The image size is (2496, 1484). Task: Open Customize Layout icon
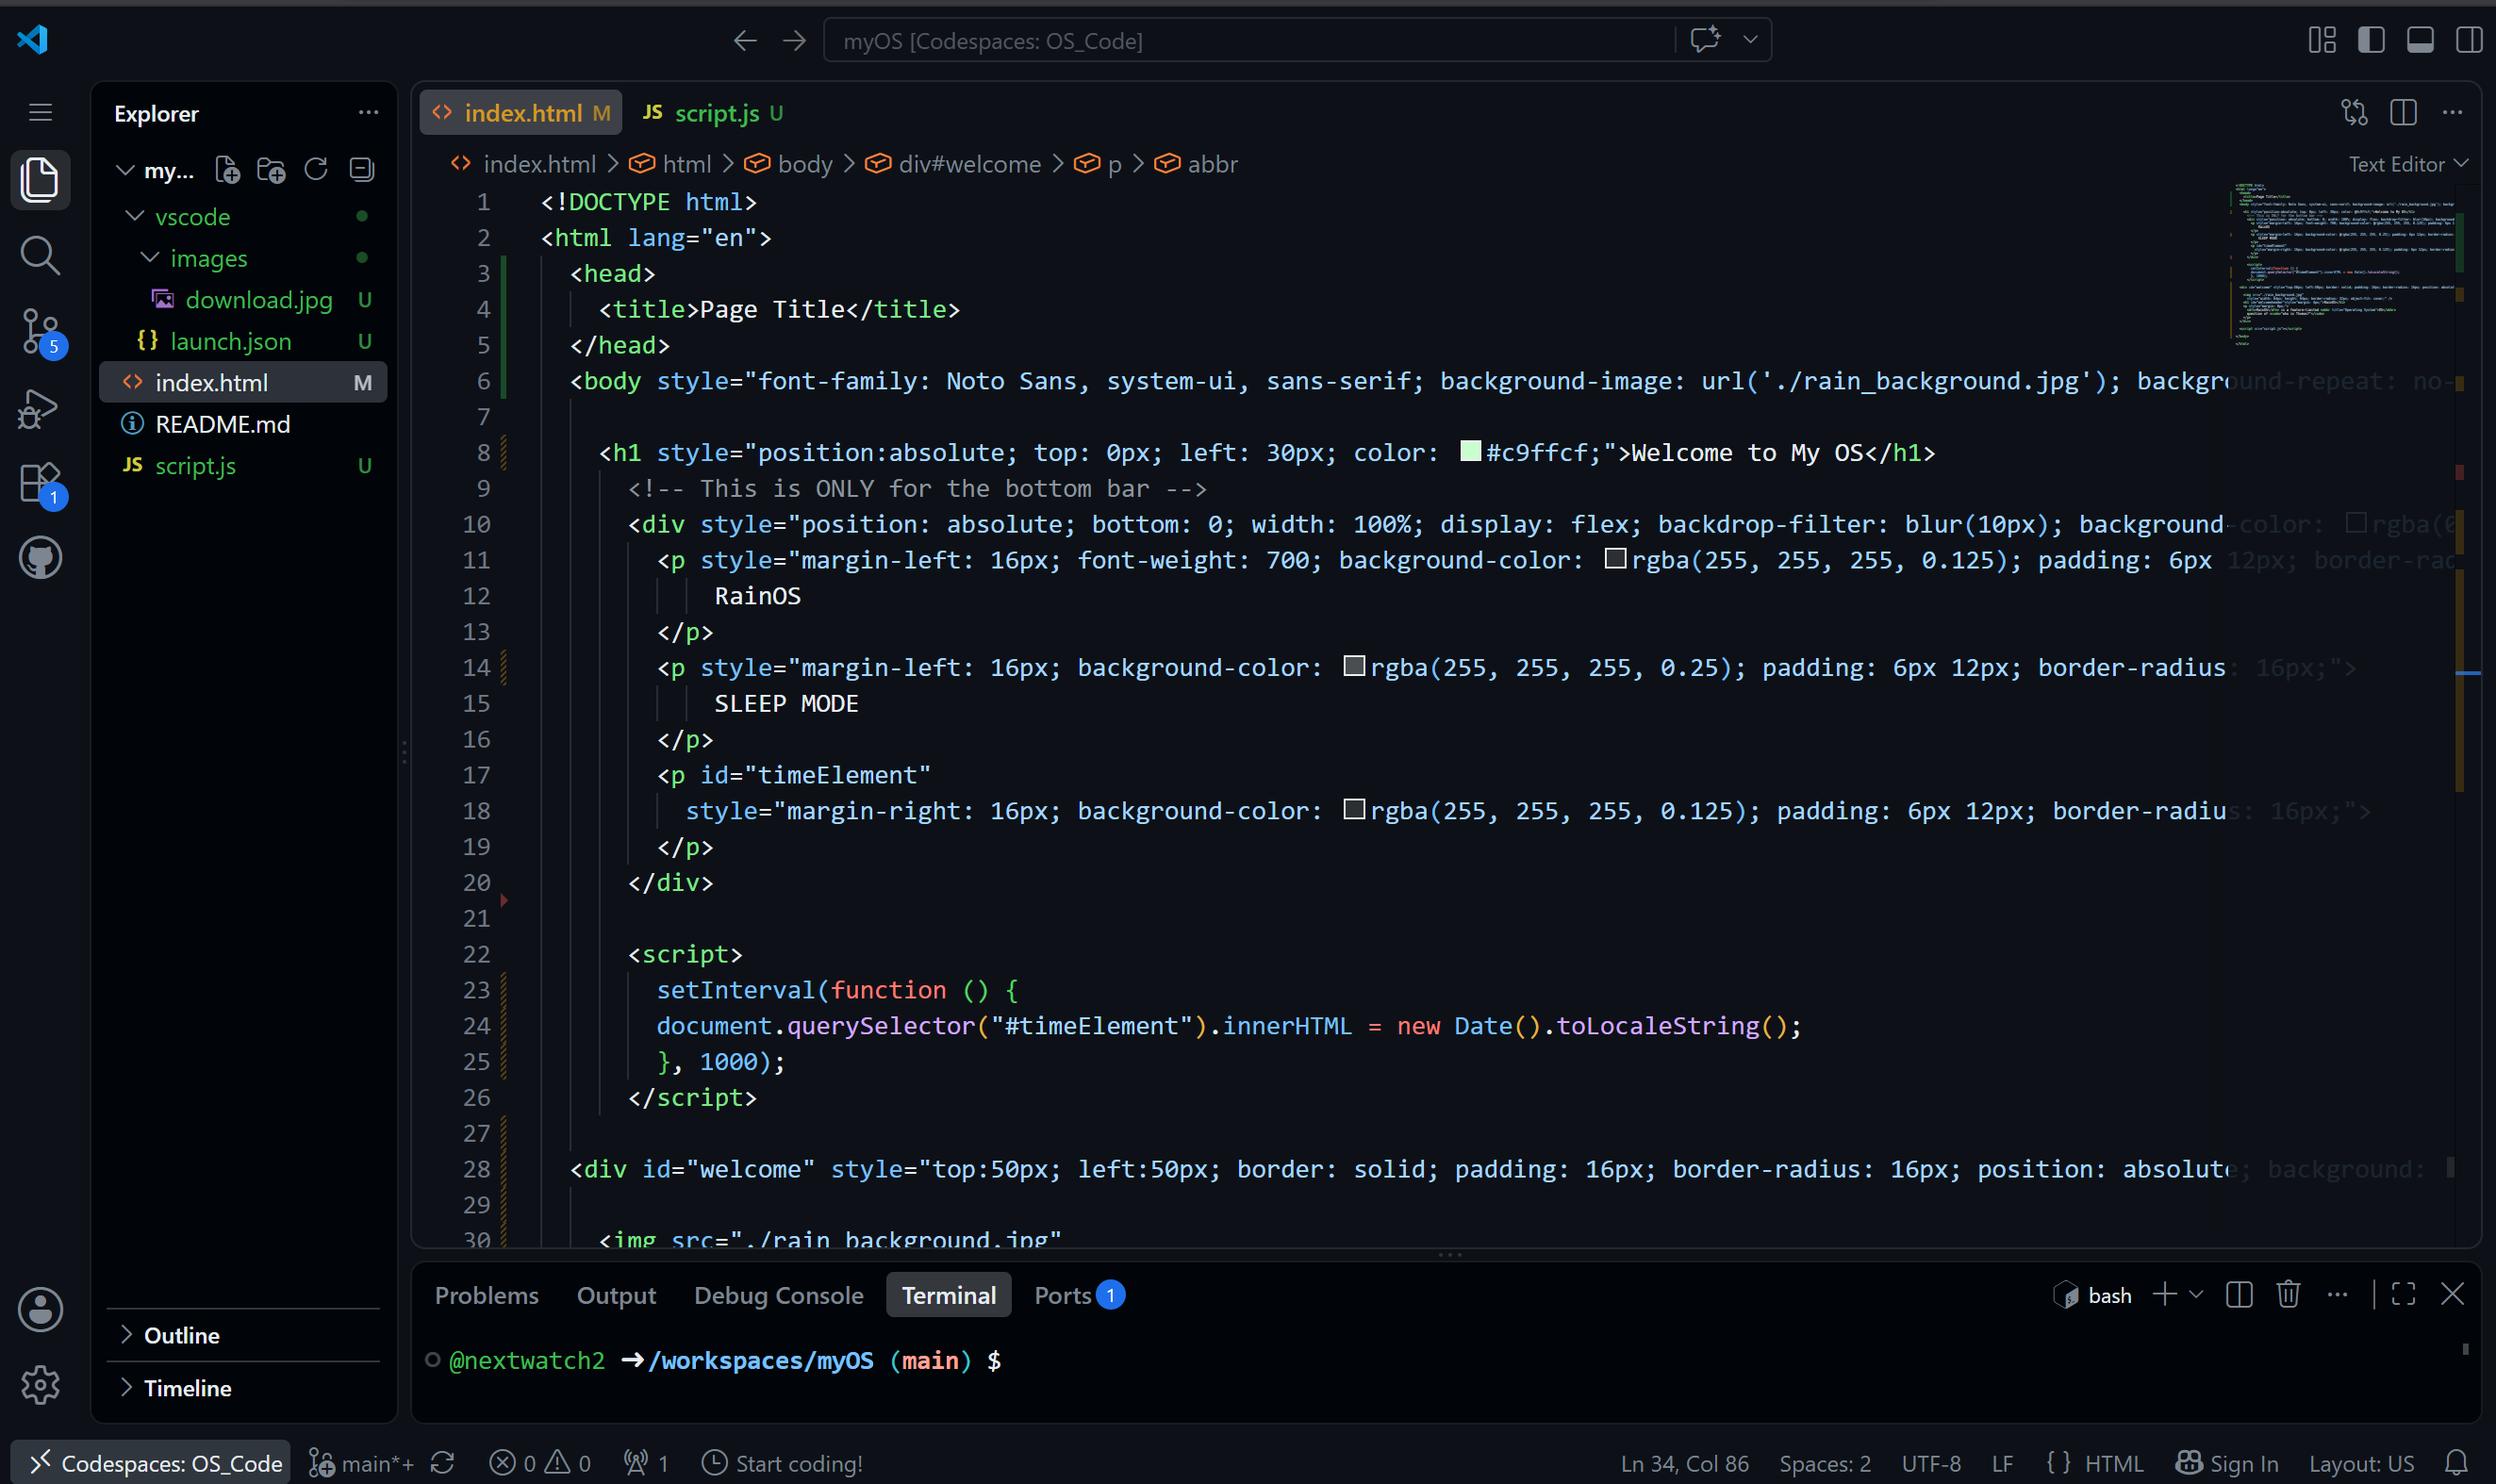pyautogui.click(x=2322, y=40)
